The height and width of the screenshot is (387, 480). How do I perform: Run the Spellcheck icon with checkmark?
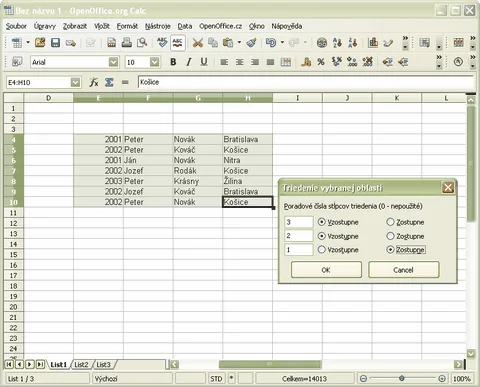click(x=162, y=43)
